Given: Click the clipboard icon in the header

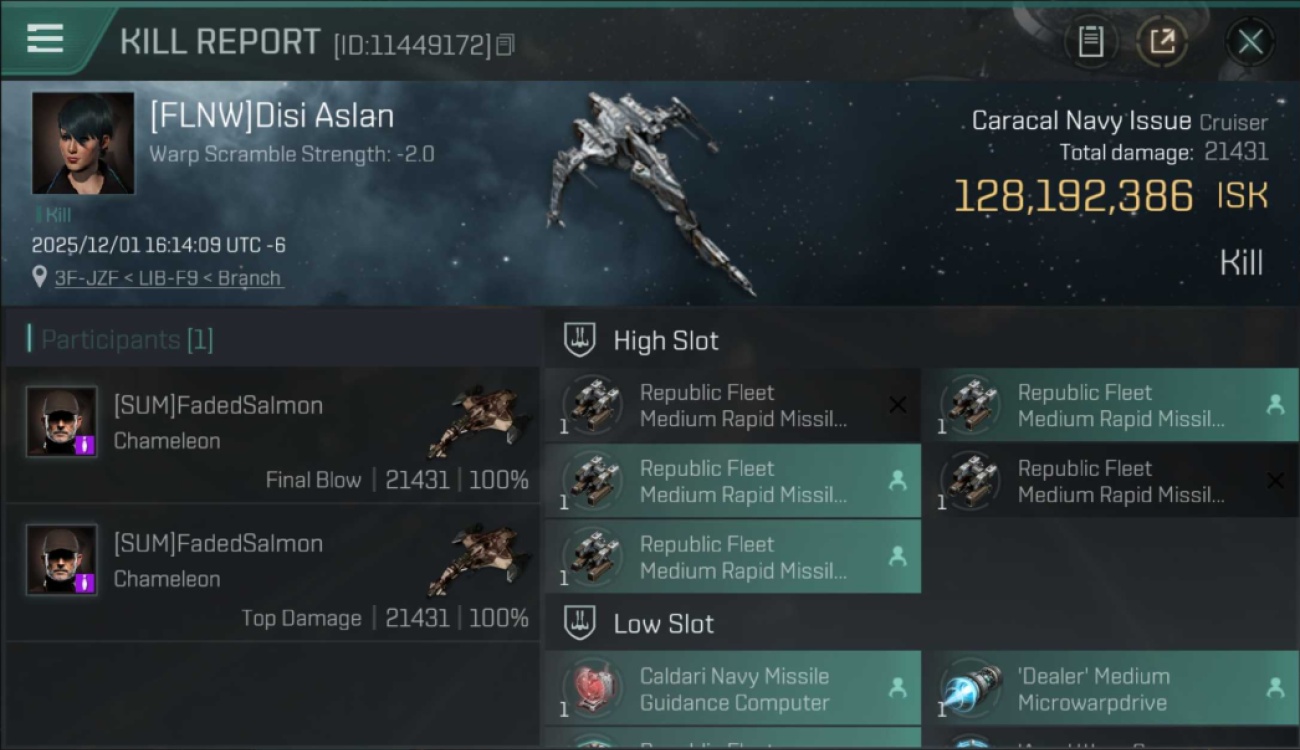Looking at the screenshot, I should click(x=1090, y=42).
